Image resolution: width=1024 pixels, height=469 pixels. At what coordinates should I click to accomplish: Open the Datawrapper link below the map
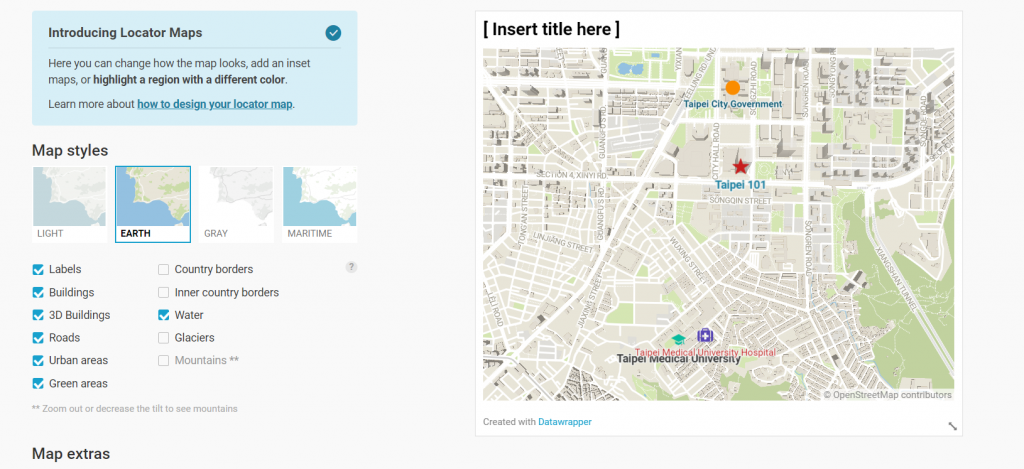[x=565, y=422]
